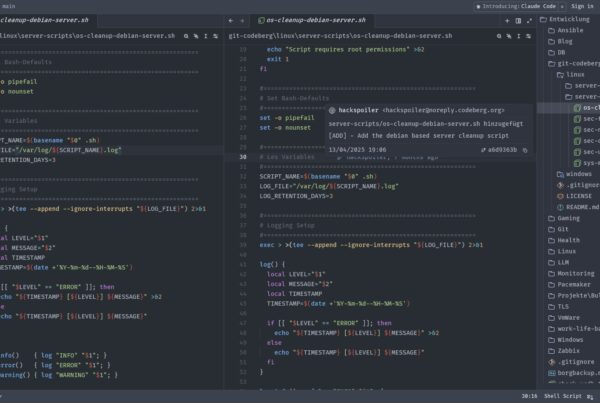600x403 pixels.
Task: Click the line 41 log() function definition
Action: [x=272, y=264]
